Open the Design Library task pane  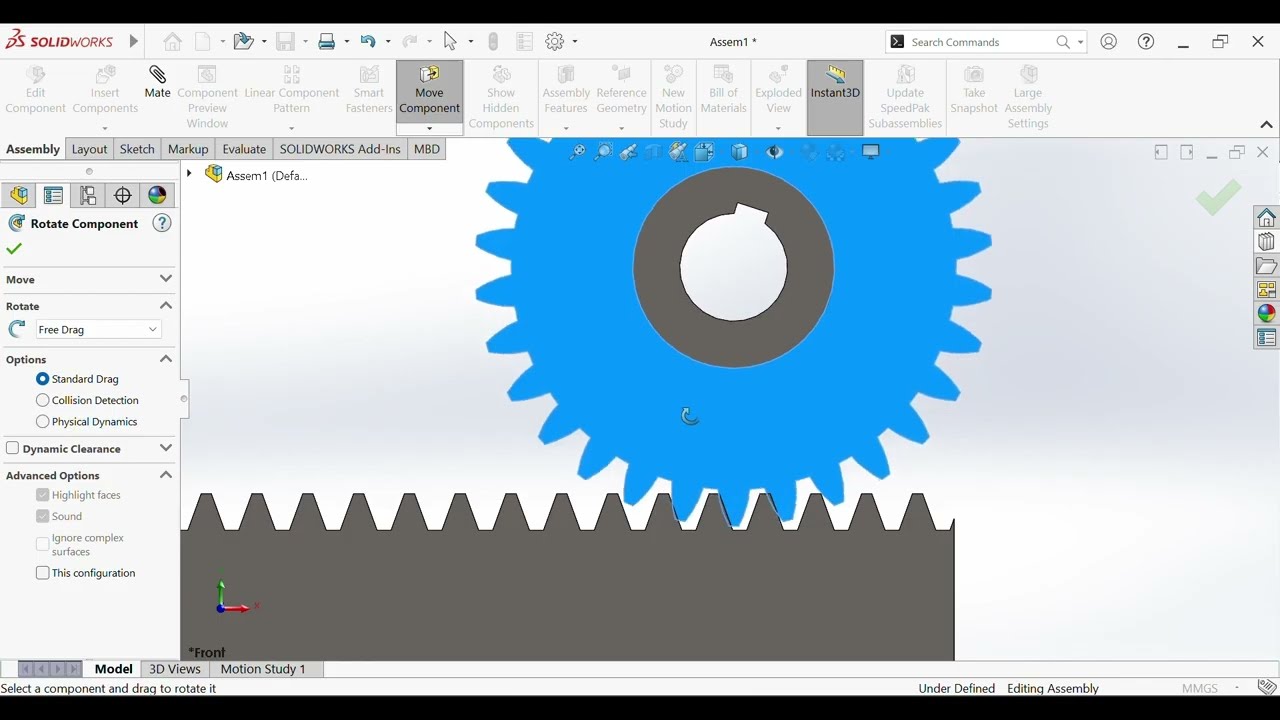(1267, 242)
